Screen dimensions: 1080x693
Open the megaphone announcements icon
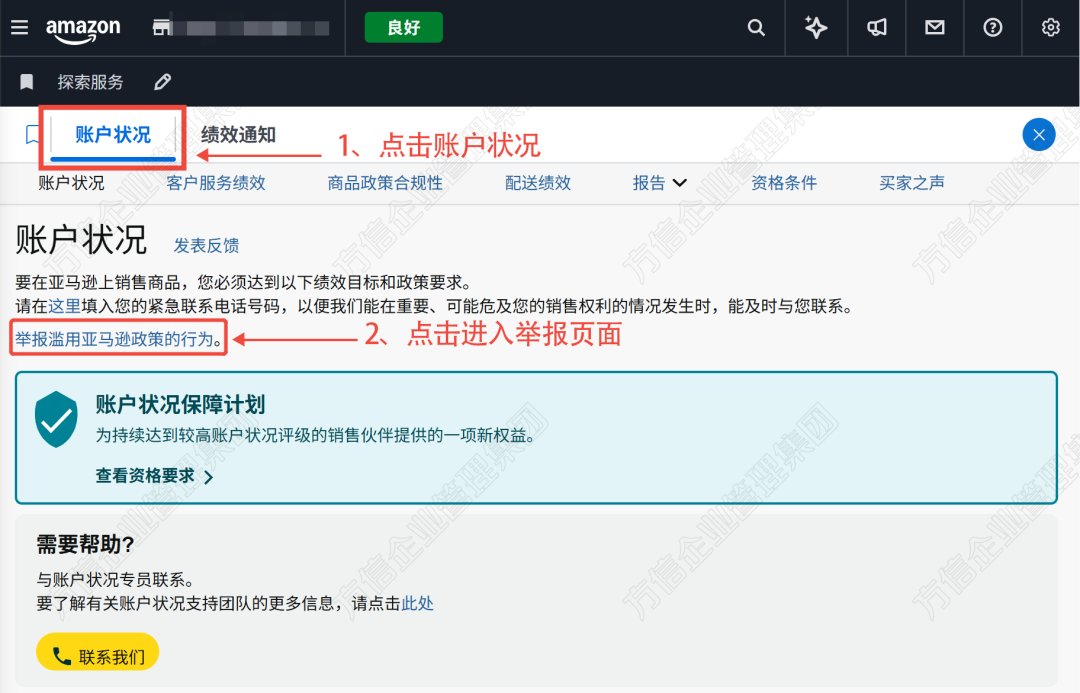tap(876, 28)
